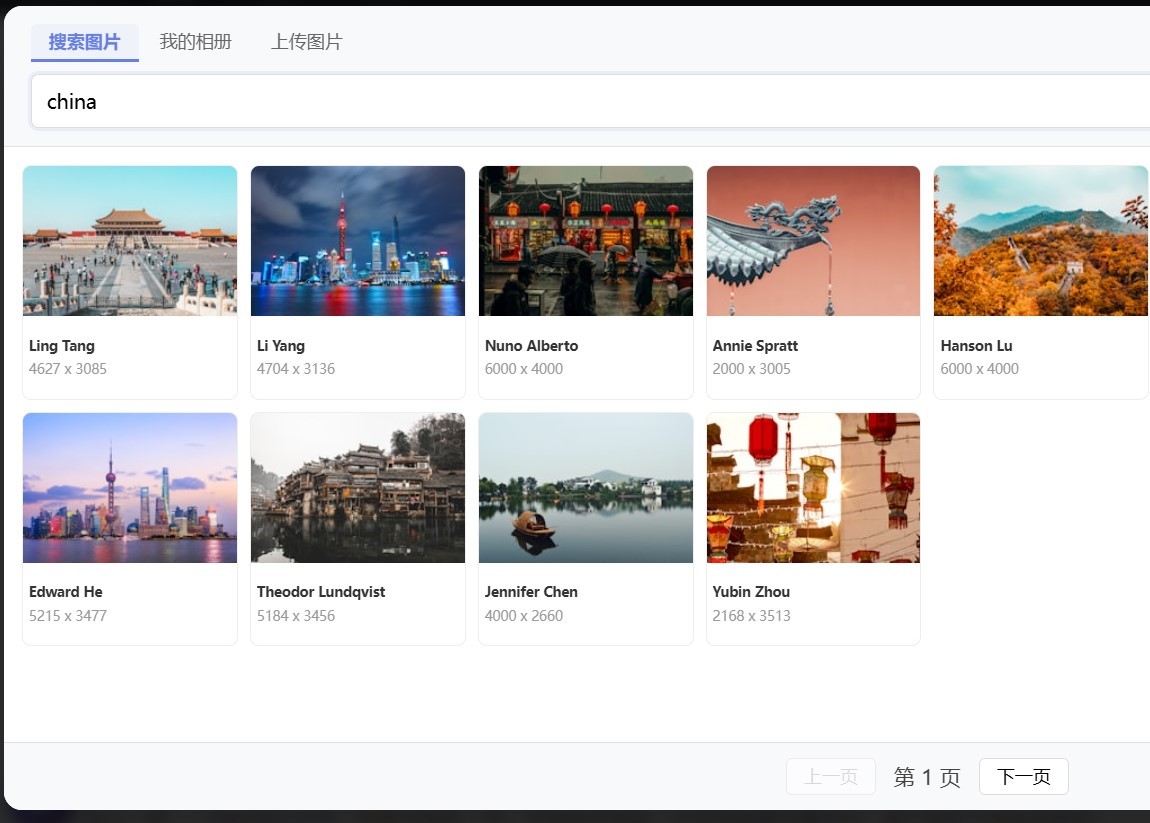Click the Ling Tang author name
The height and width of the screenshot is (823, 1150).
click(62, 346)
